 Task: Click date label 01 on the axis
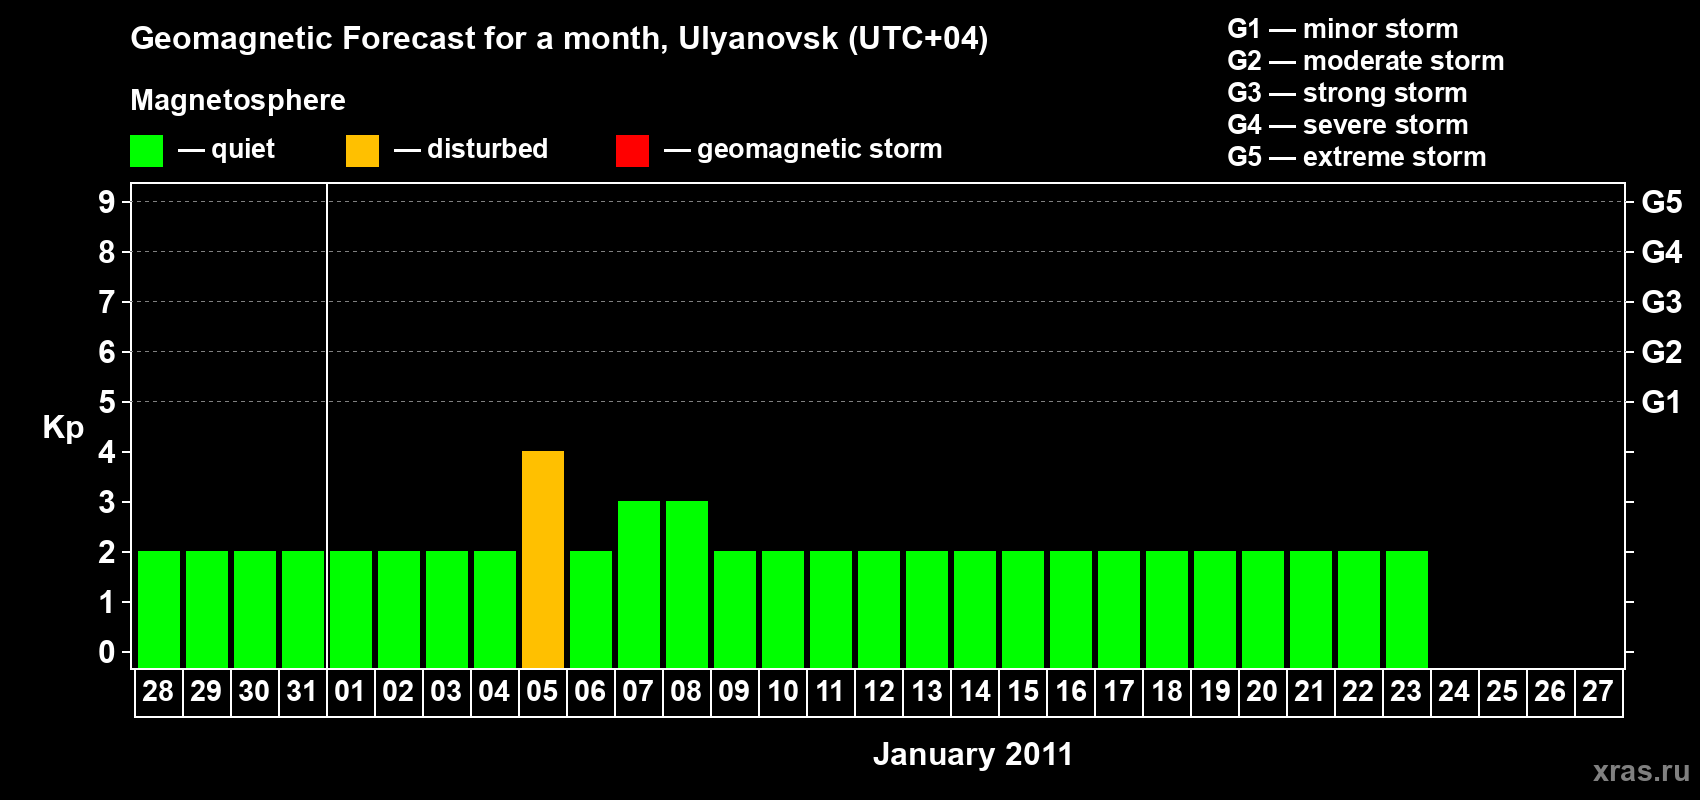[x=350, y=692]
